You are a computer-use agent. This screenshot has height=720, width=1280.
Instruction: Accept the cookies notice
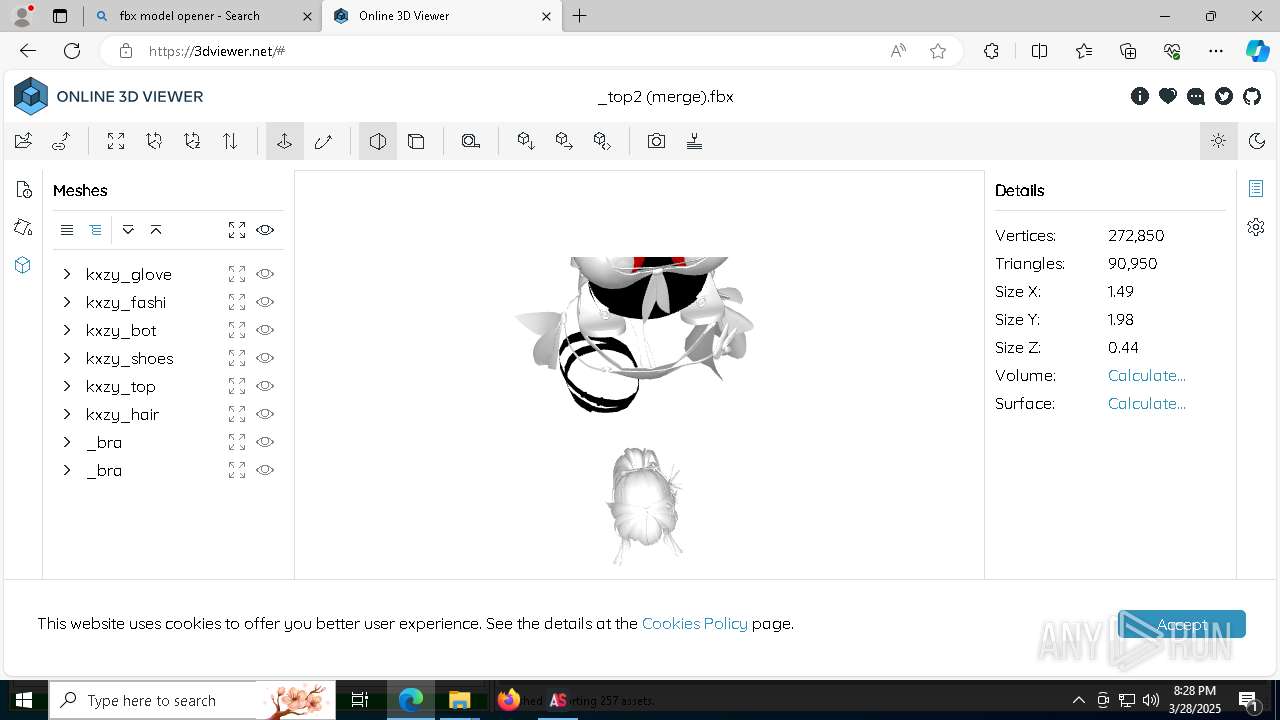pos(1182,624)
